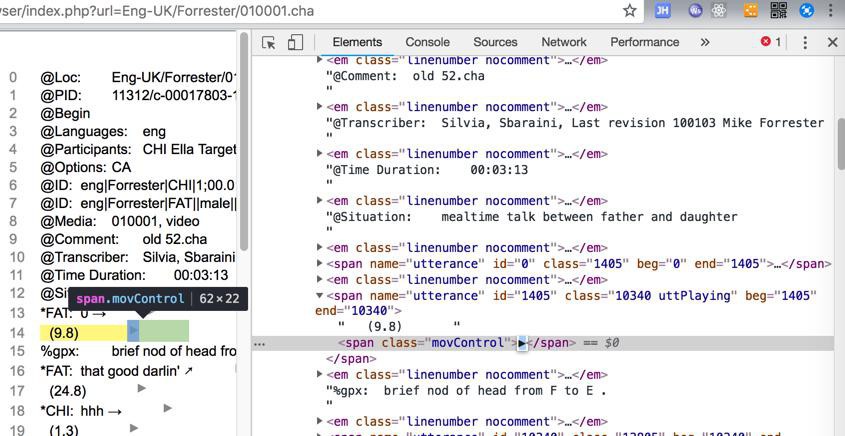845x436 pixels.
Task: Play the (1.3) utterance on line 19
Action: tap(134, 428)
